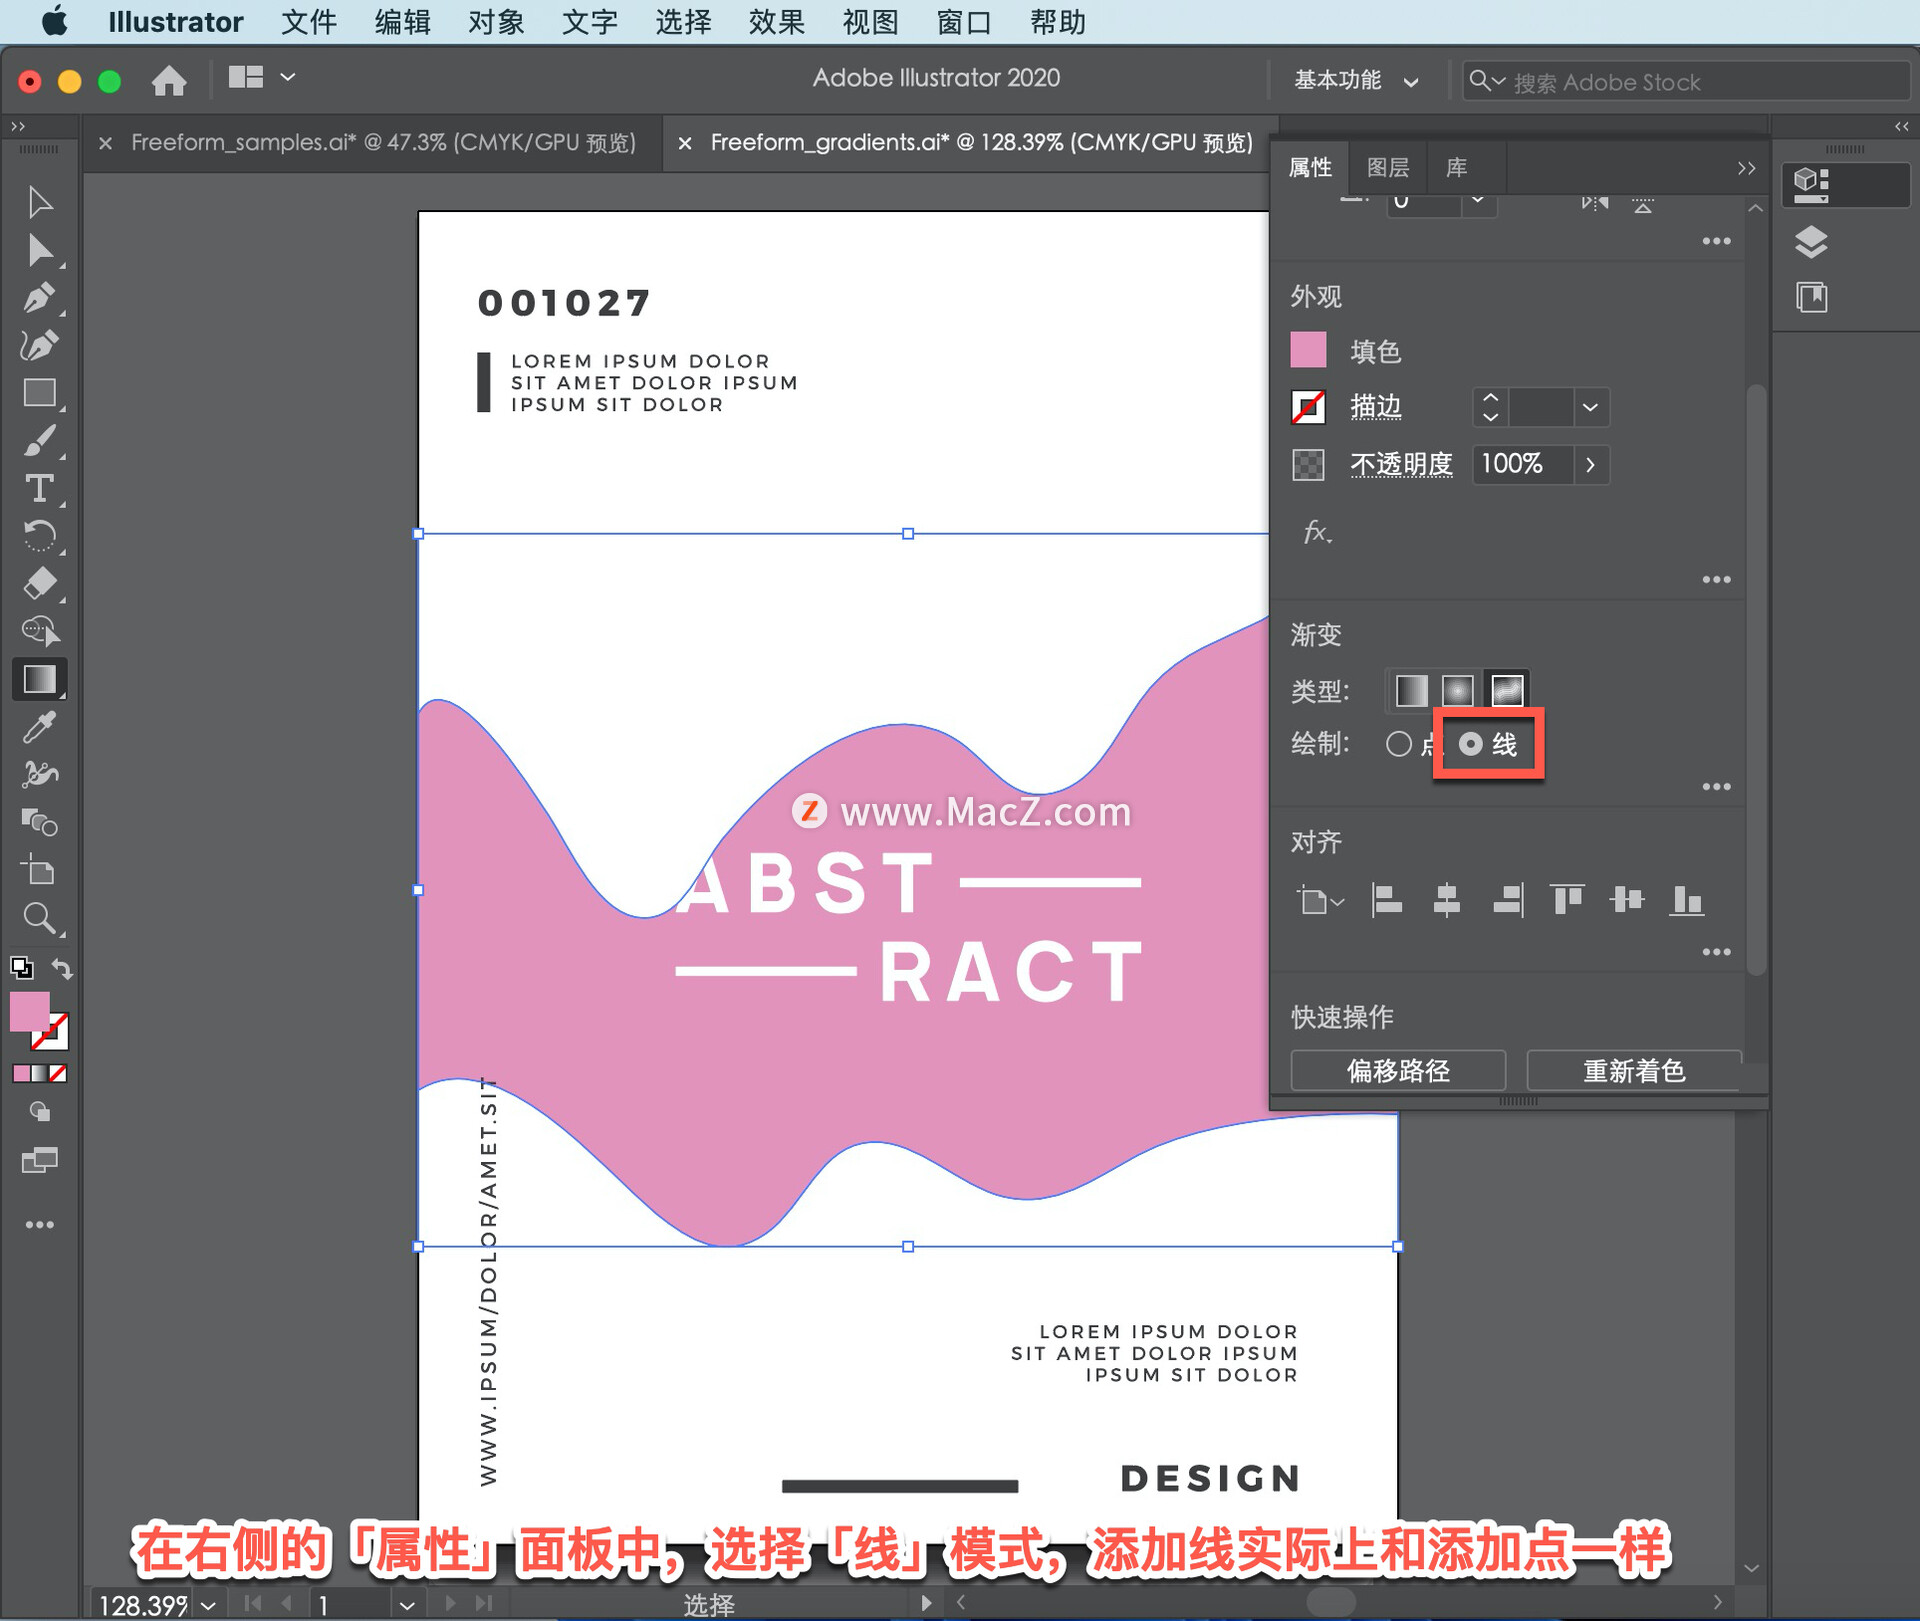Select the Gradient tool in toolbar
1920x1621 pixels.
[x=39, y=679]
